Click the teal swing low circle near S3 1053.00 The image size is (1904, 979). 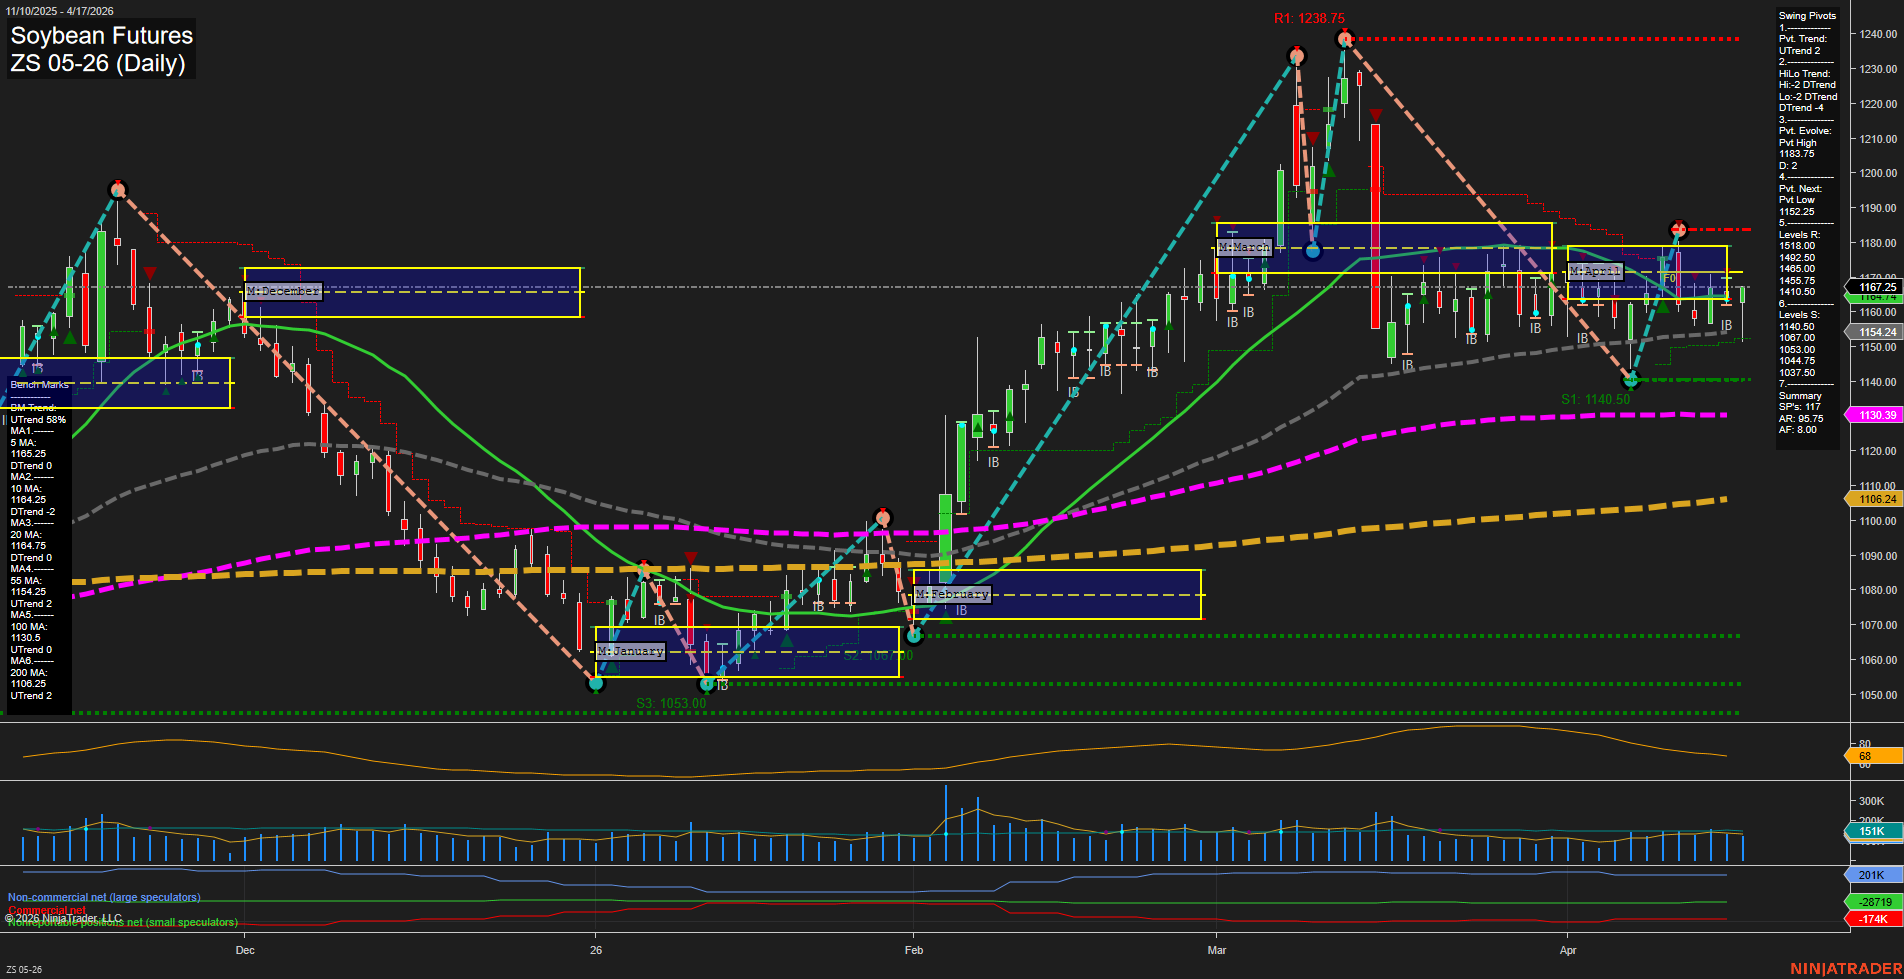tap(596, 684)
